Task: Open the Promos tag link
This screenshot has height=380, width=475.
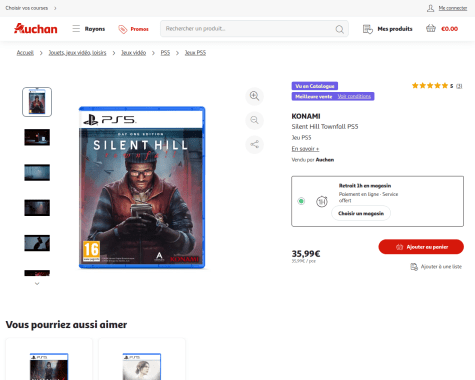Action: 133,29
